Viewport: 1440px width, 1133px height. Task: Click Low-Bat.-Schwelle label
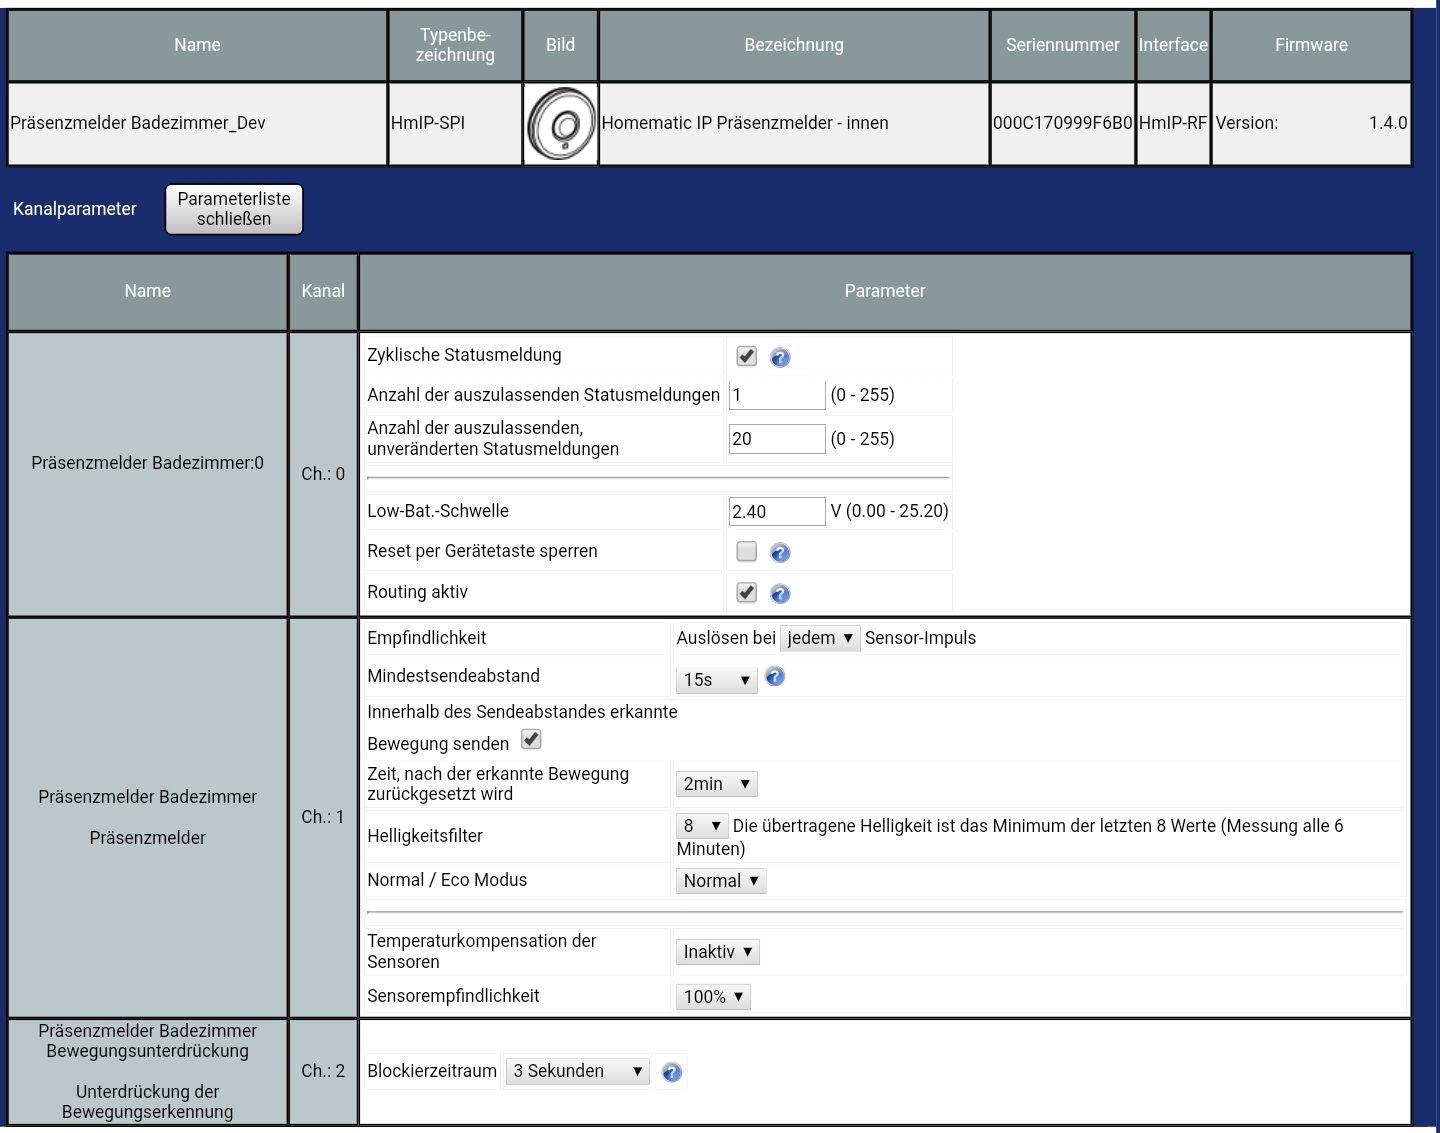(438, 511)
